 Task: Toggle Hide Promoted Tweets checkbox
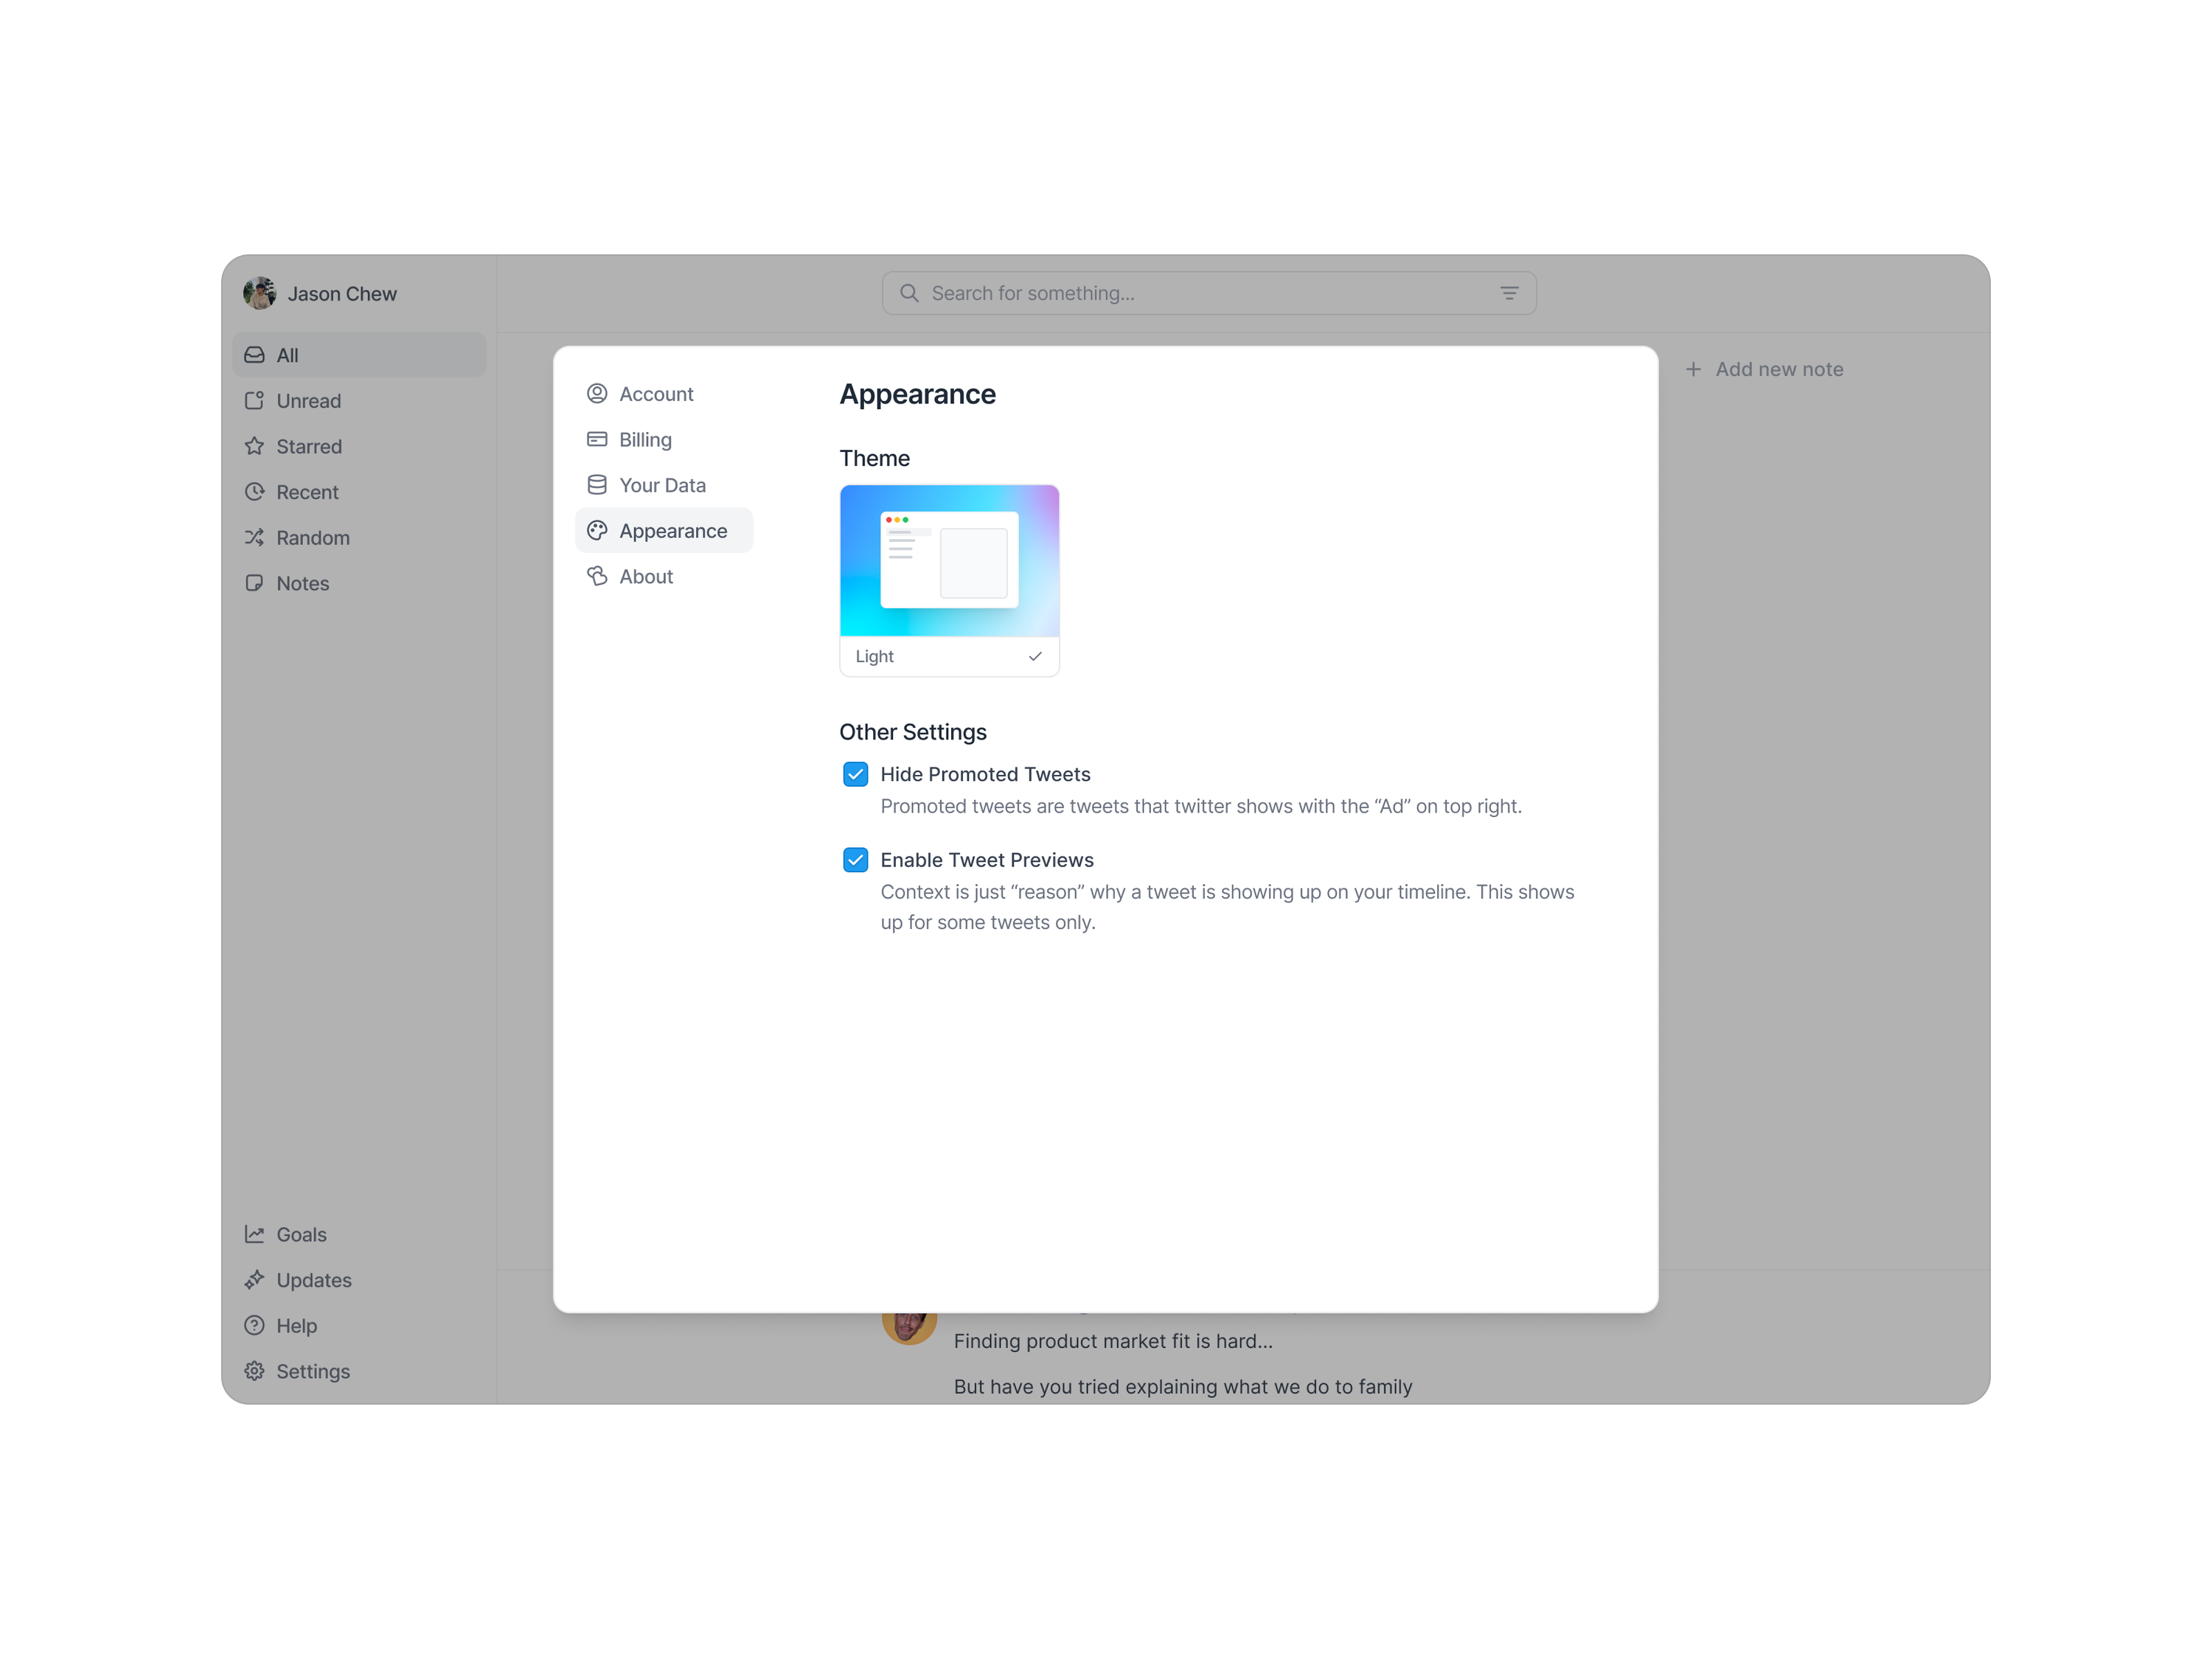click(855, 773)
